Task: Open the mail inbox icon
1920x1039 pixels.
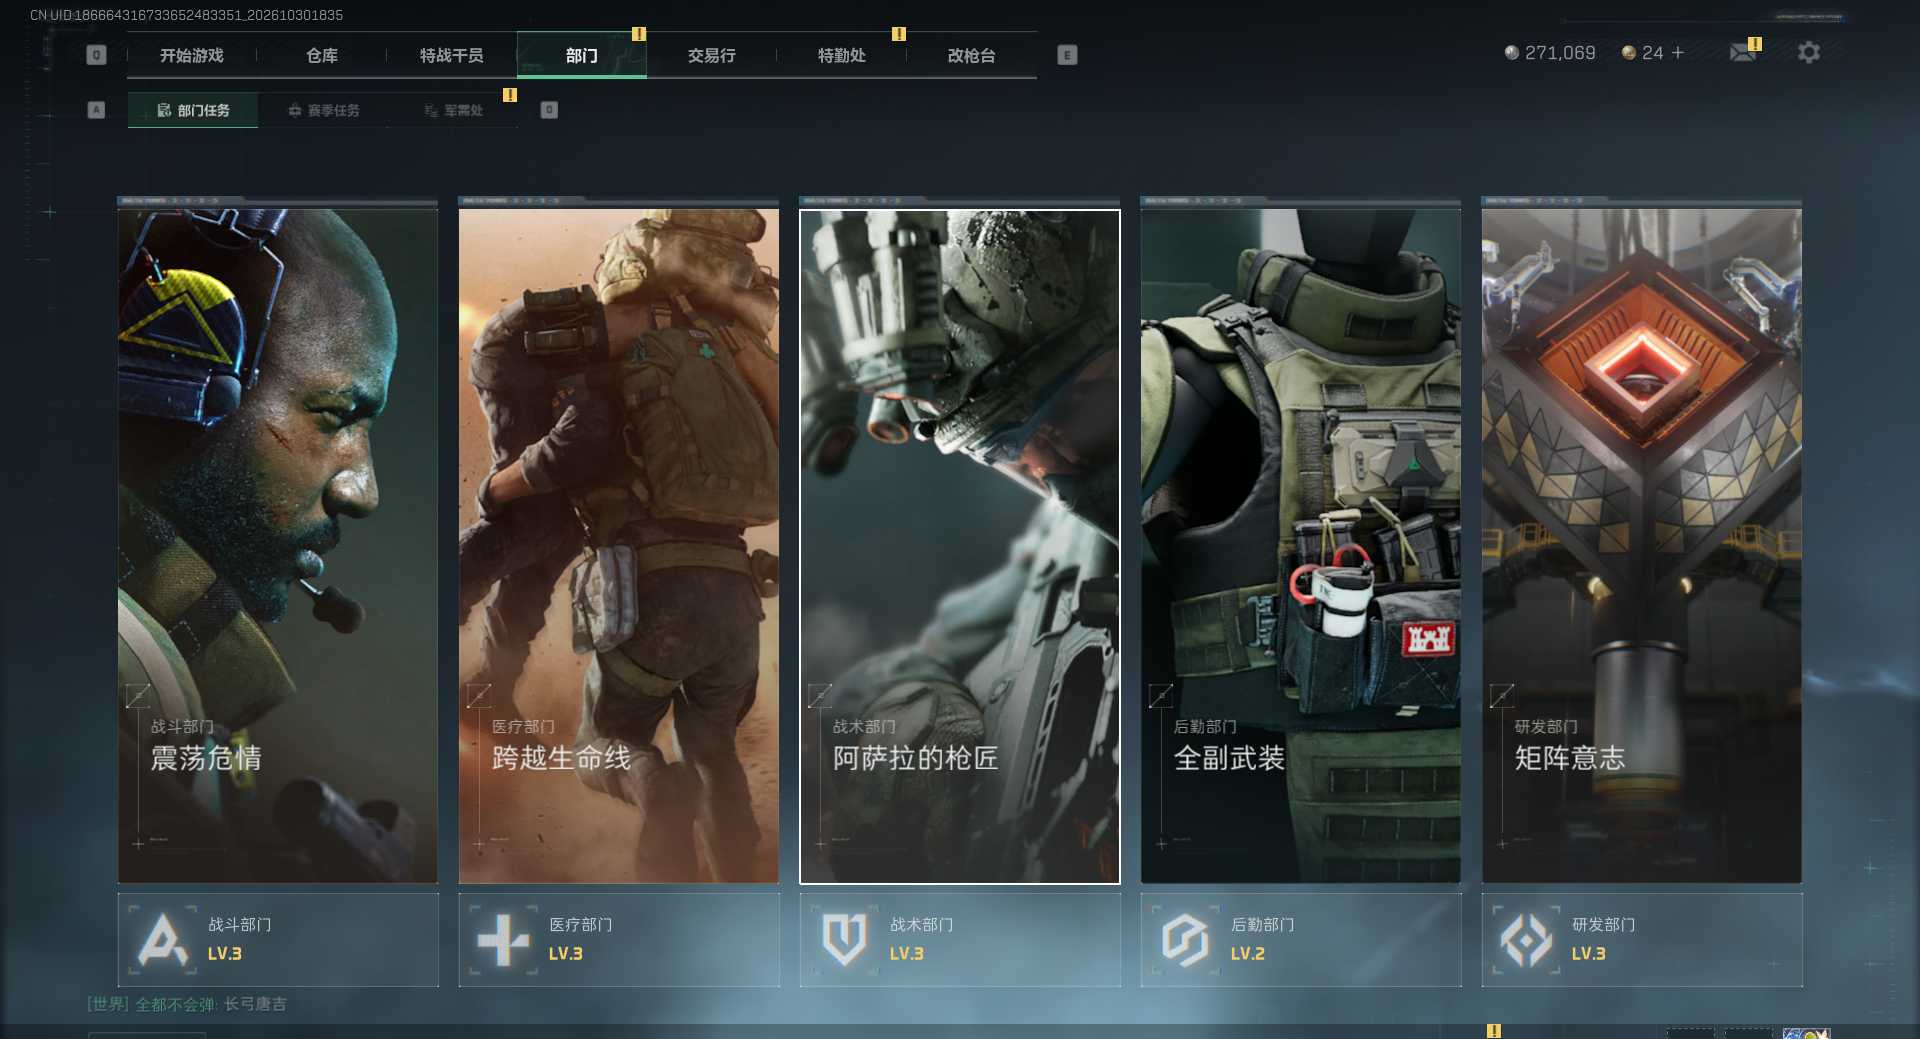Action: [x=1743, y=52]
